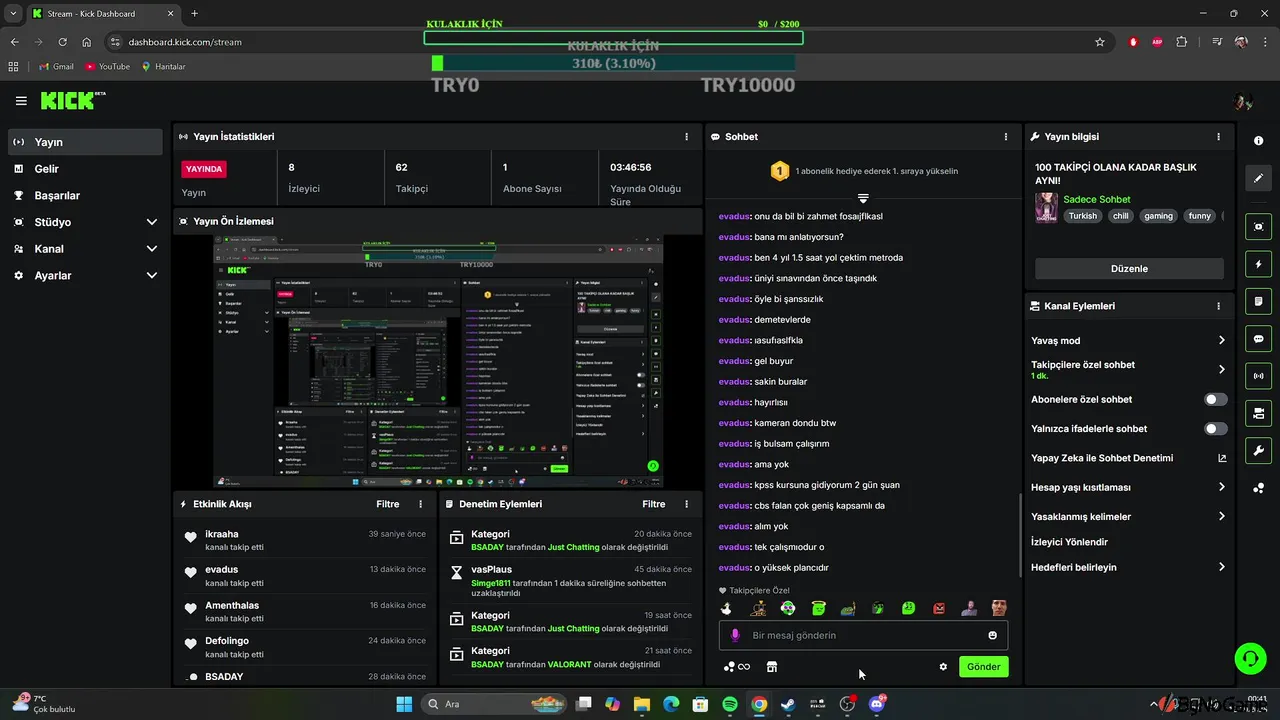This screenshot has width=1280, height=720.
Task: Open Yapay Zeka ile Sohbet Denetimi link
Action: click(x=1128, y=458)
